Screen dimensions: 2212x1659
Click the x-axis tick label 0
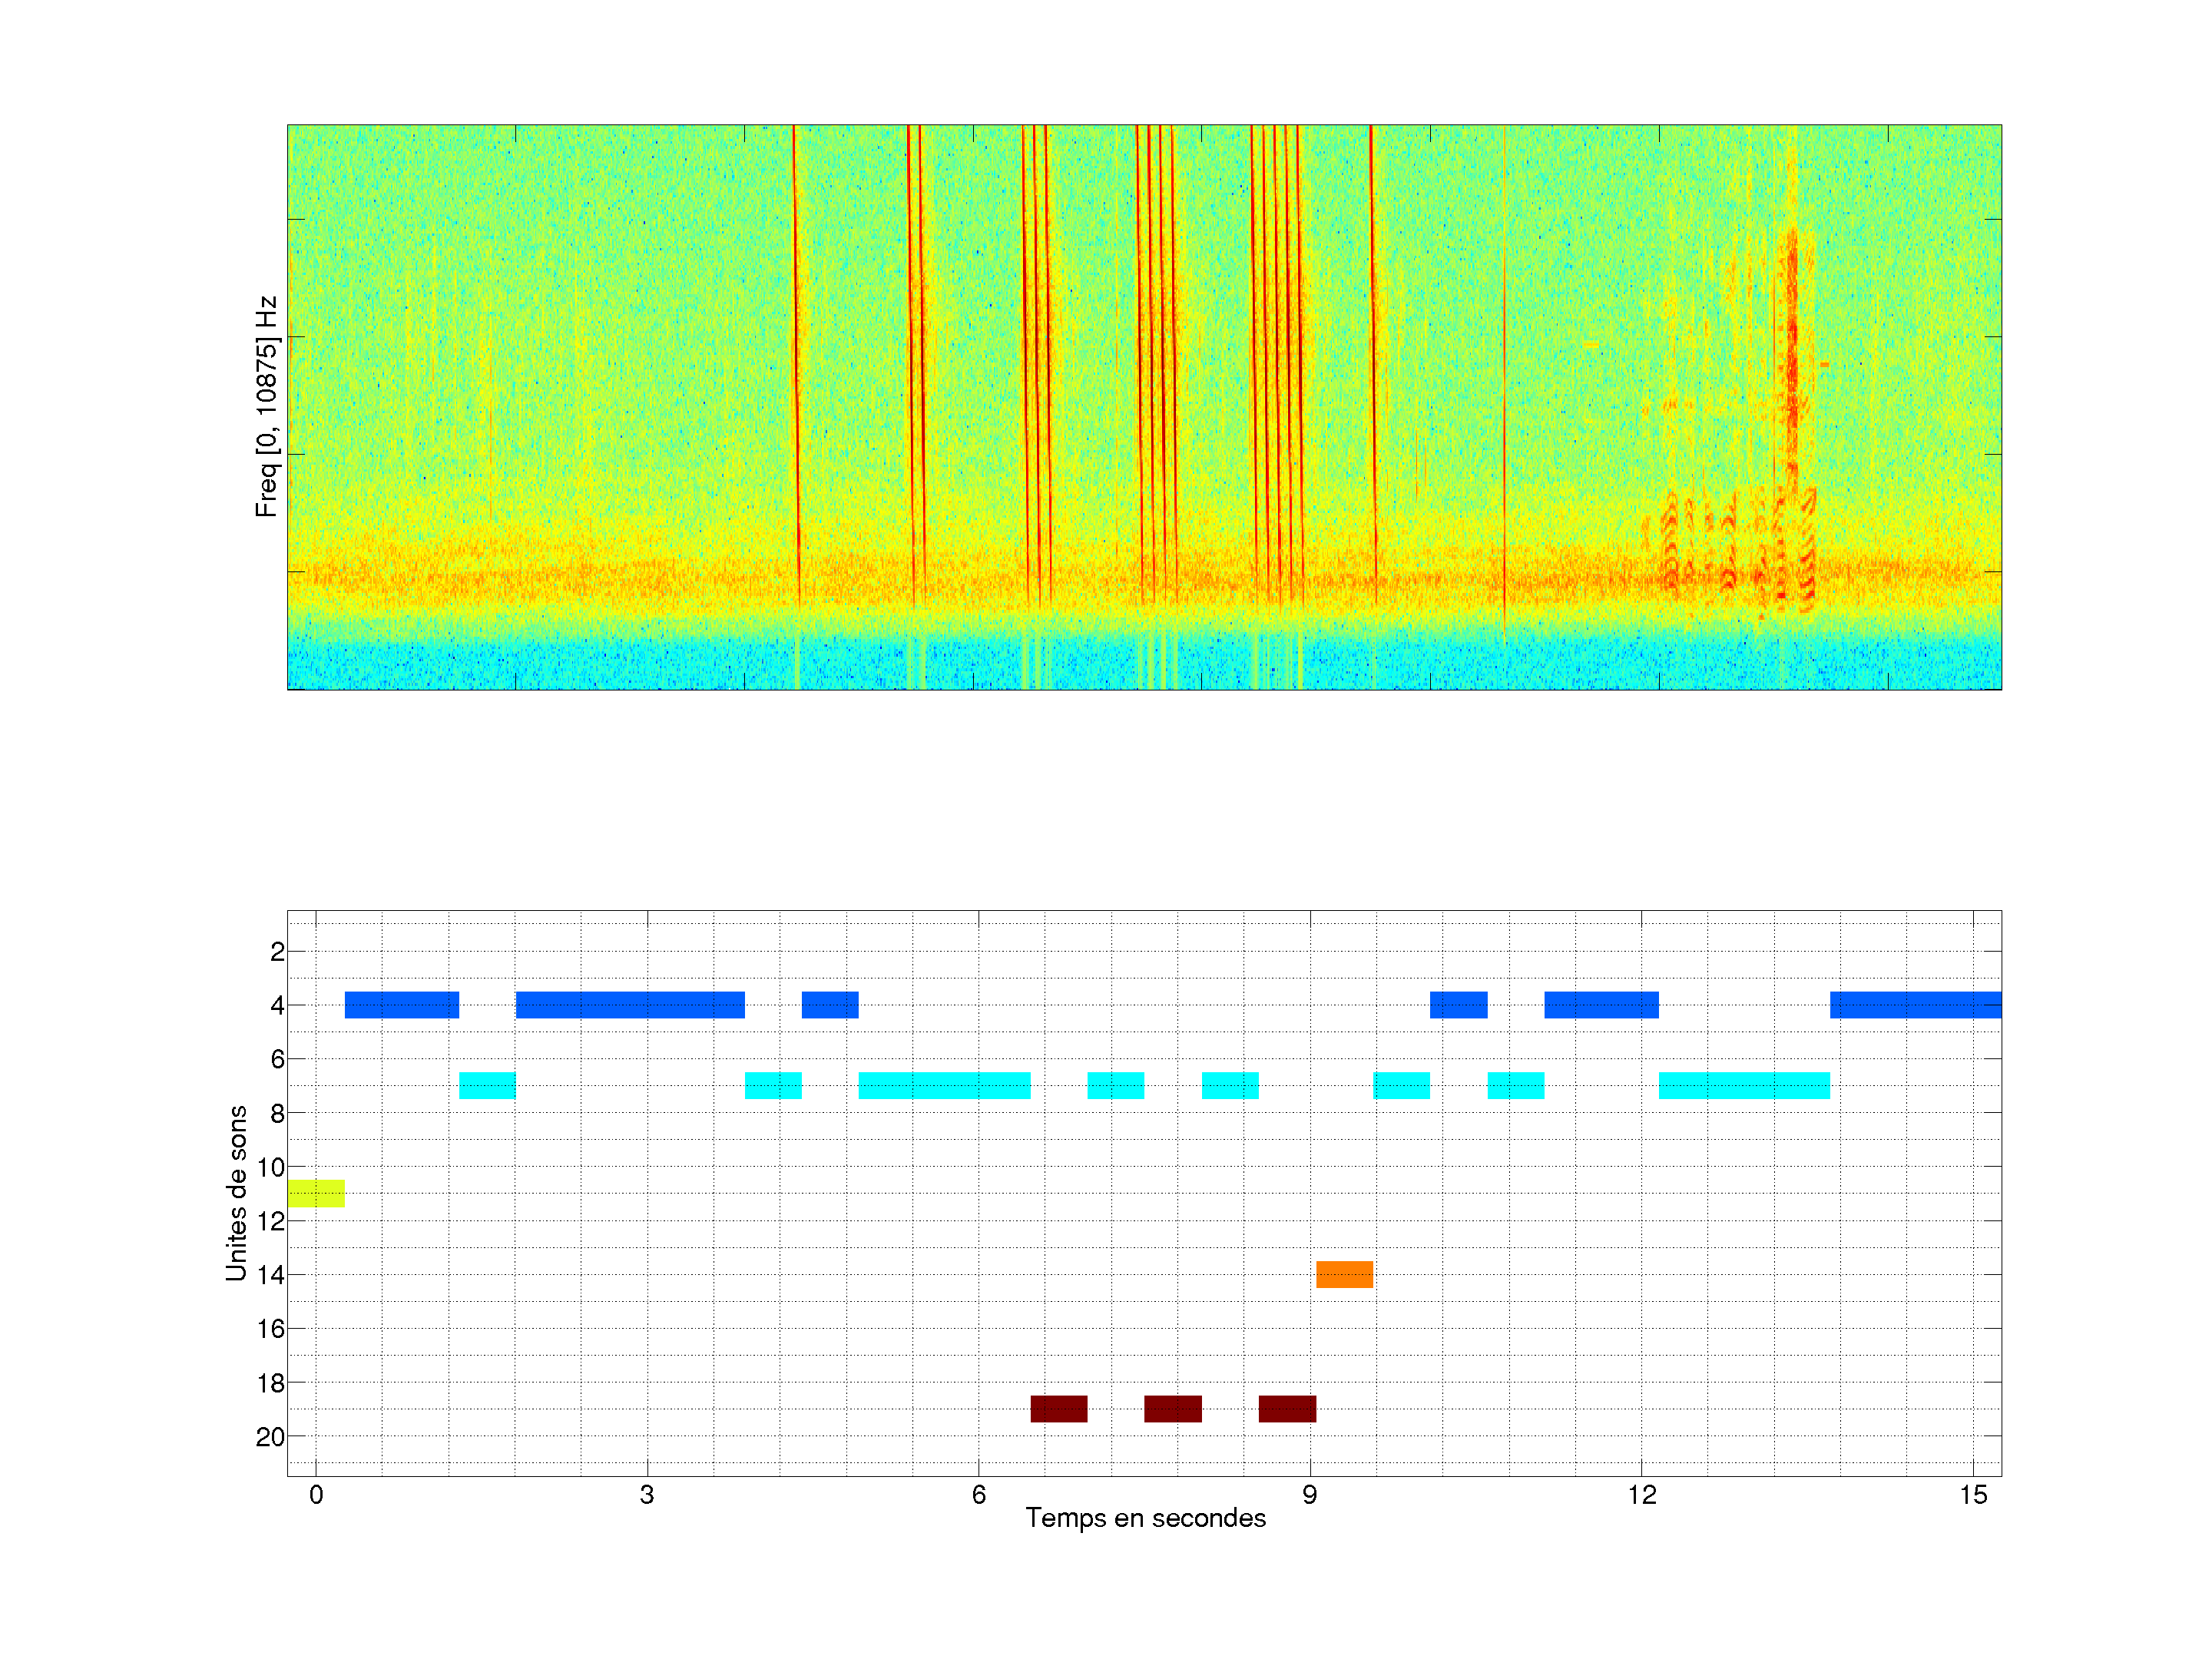click(x=316, y=1495)
